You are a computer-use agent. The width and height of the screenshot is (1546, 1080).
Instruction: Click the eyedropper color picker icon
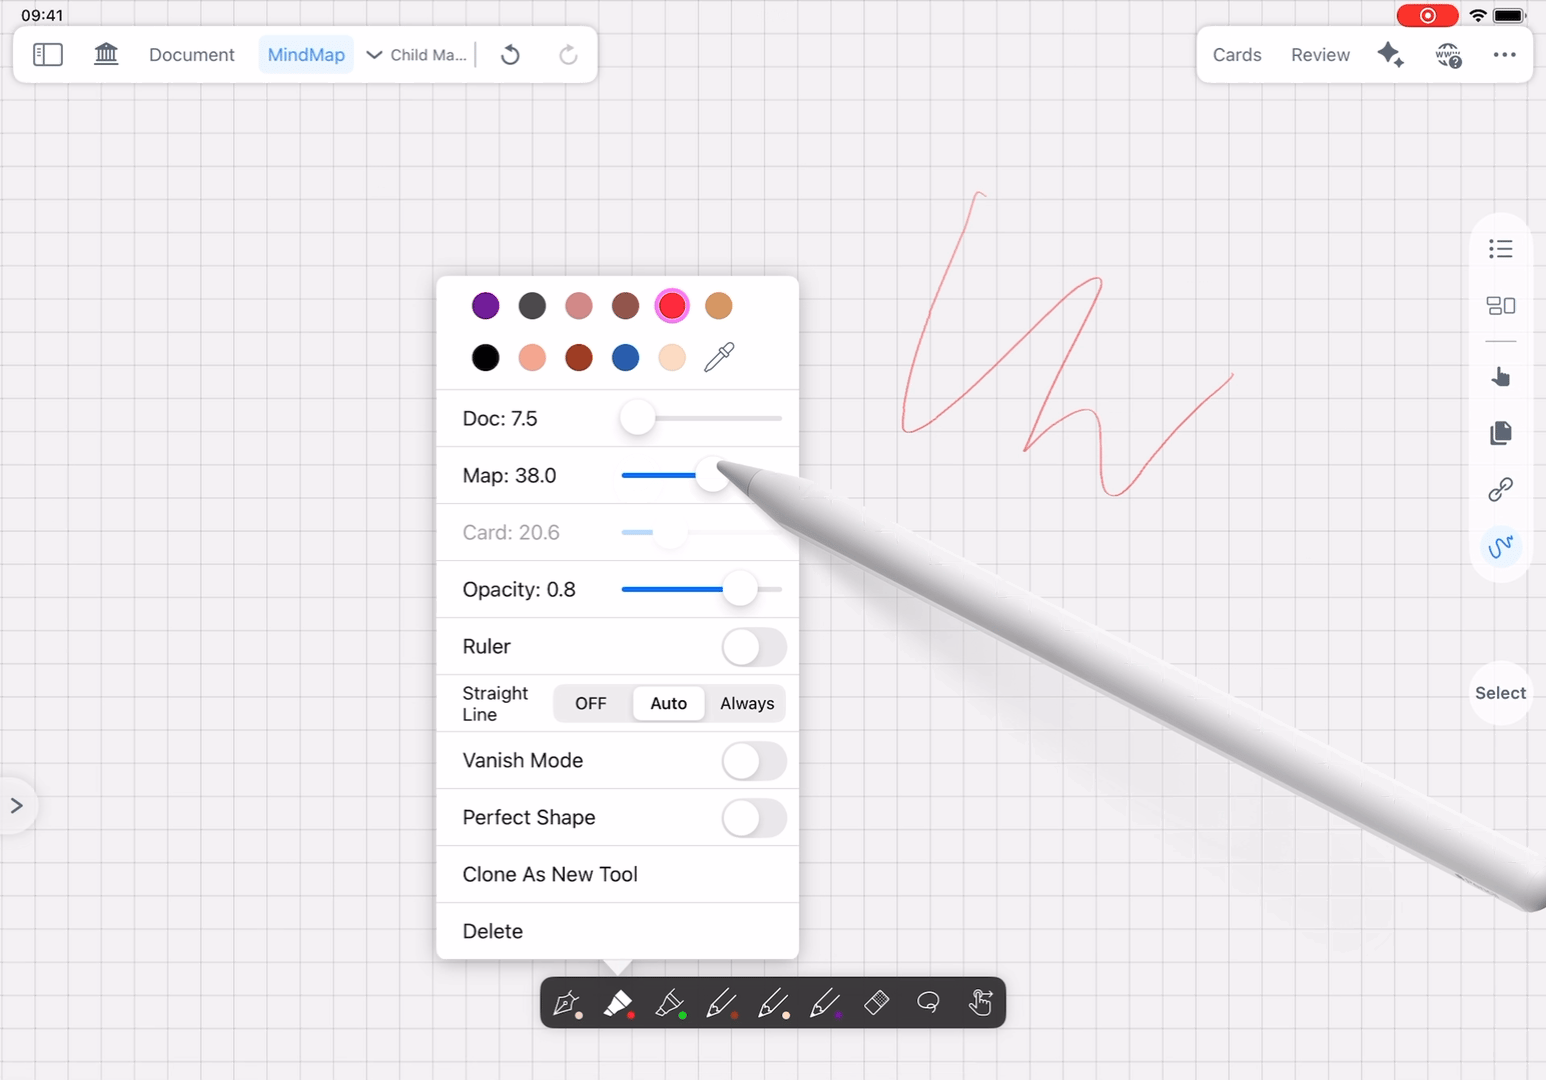click(x=719, y=357)
